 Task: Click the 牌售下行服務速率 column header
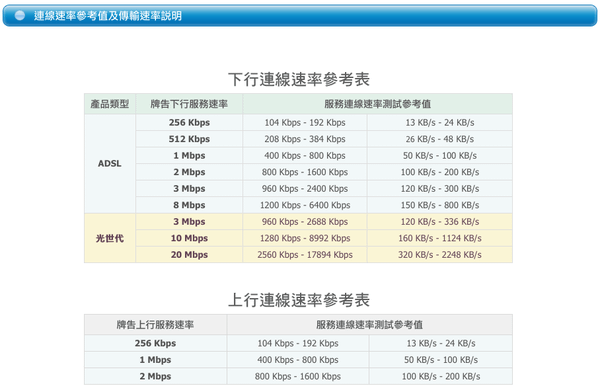click(189, 104)
